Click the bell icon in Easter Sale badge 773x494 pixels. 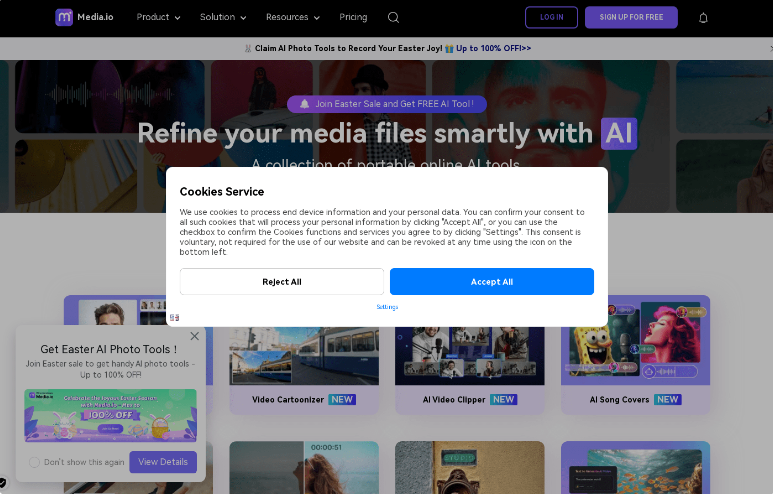[x=304, y=103]
